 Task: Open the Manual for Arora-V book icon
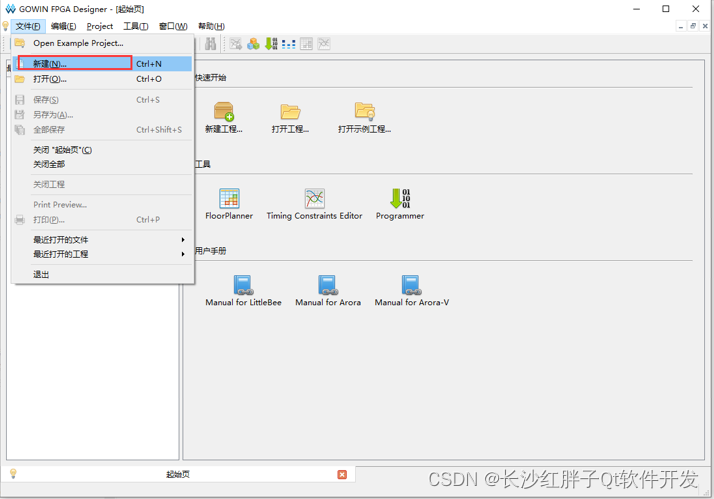pos(411,285)
